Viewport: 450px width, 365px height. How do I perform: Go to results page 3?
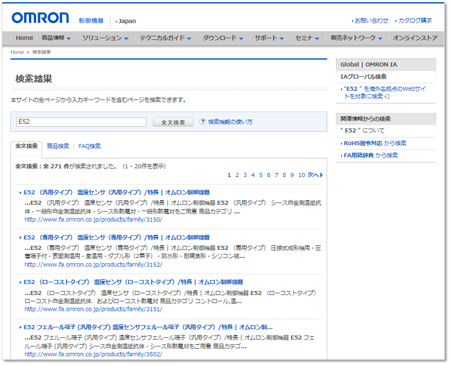[x=245, y=175]
